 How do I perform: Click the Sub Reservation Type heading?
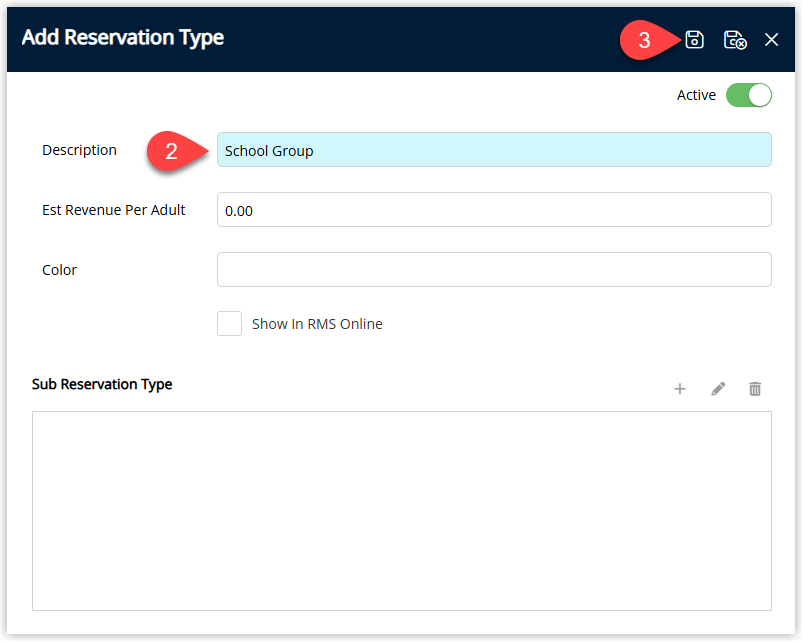102,384
